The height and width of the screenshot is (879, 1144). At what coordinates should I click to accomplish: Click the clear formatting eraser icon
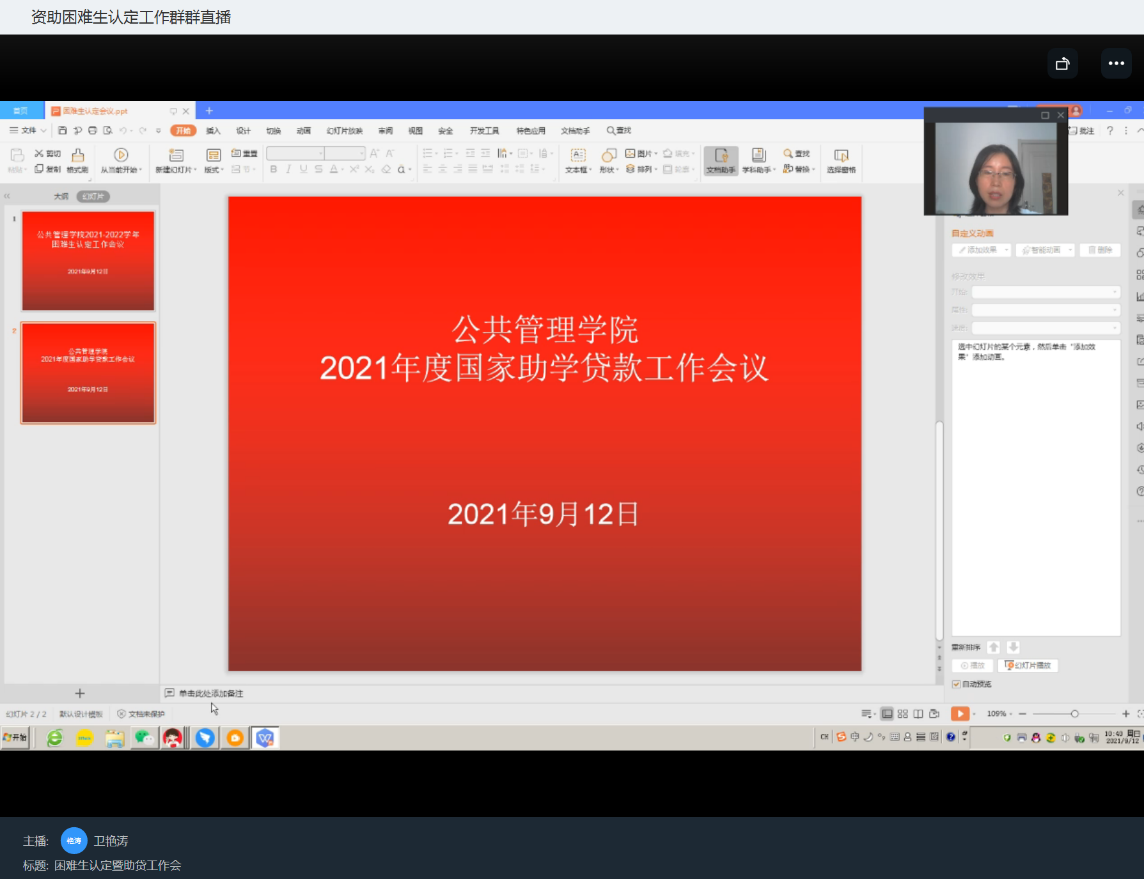coord(386,169)
